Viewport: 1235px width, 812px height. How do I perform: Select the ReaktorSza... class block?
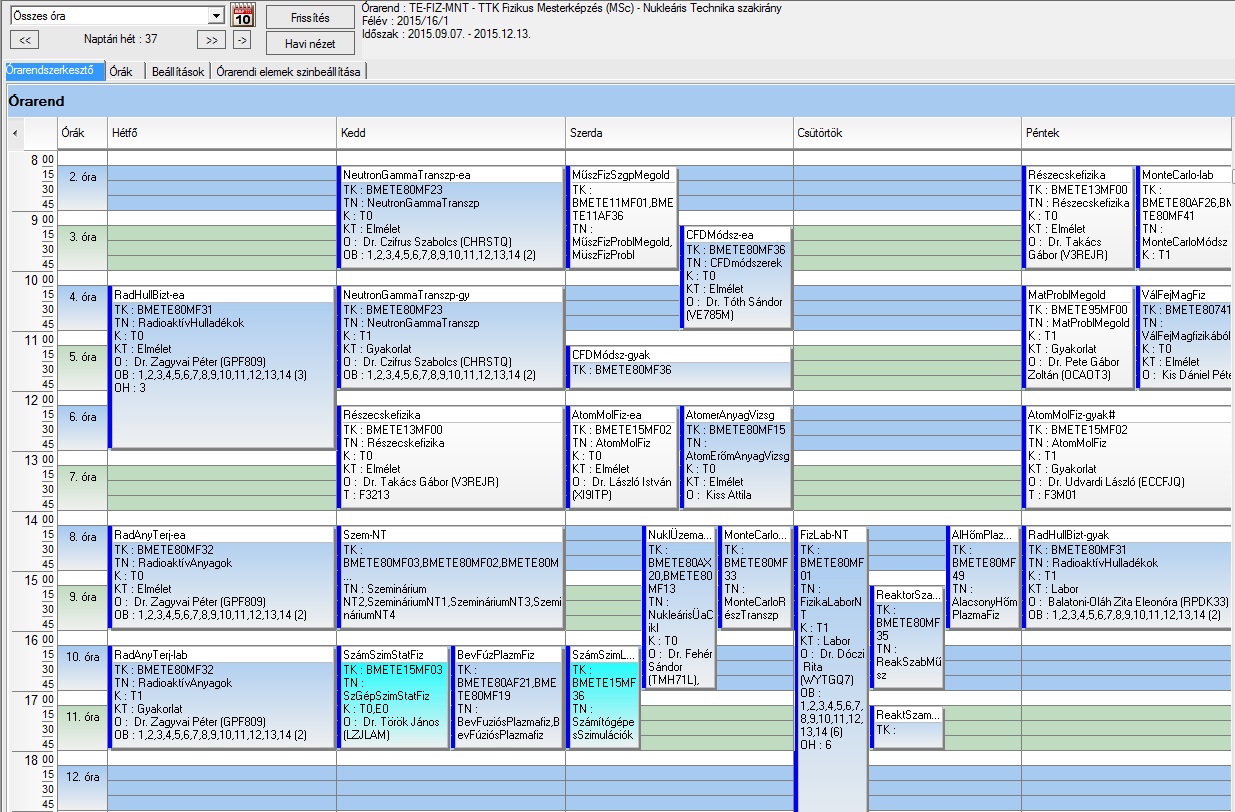(x=907, y=637)
